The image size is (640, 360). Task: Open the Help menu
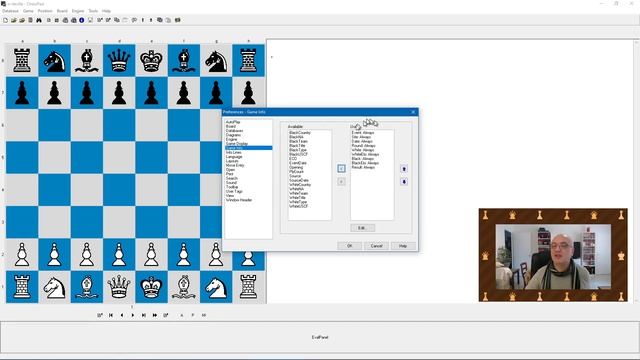click(107, 11)
